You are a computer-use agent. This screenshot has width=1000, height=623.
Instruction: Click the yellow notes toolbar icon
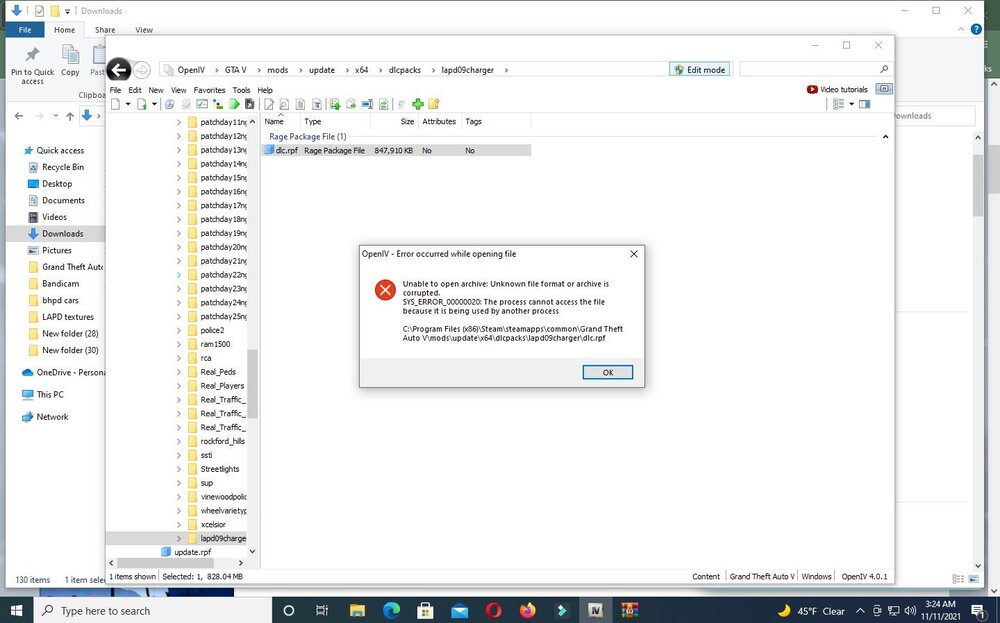tap(434, 104)
